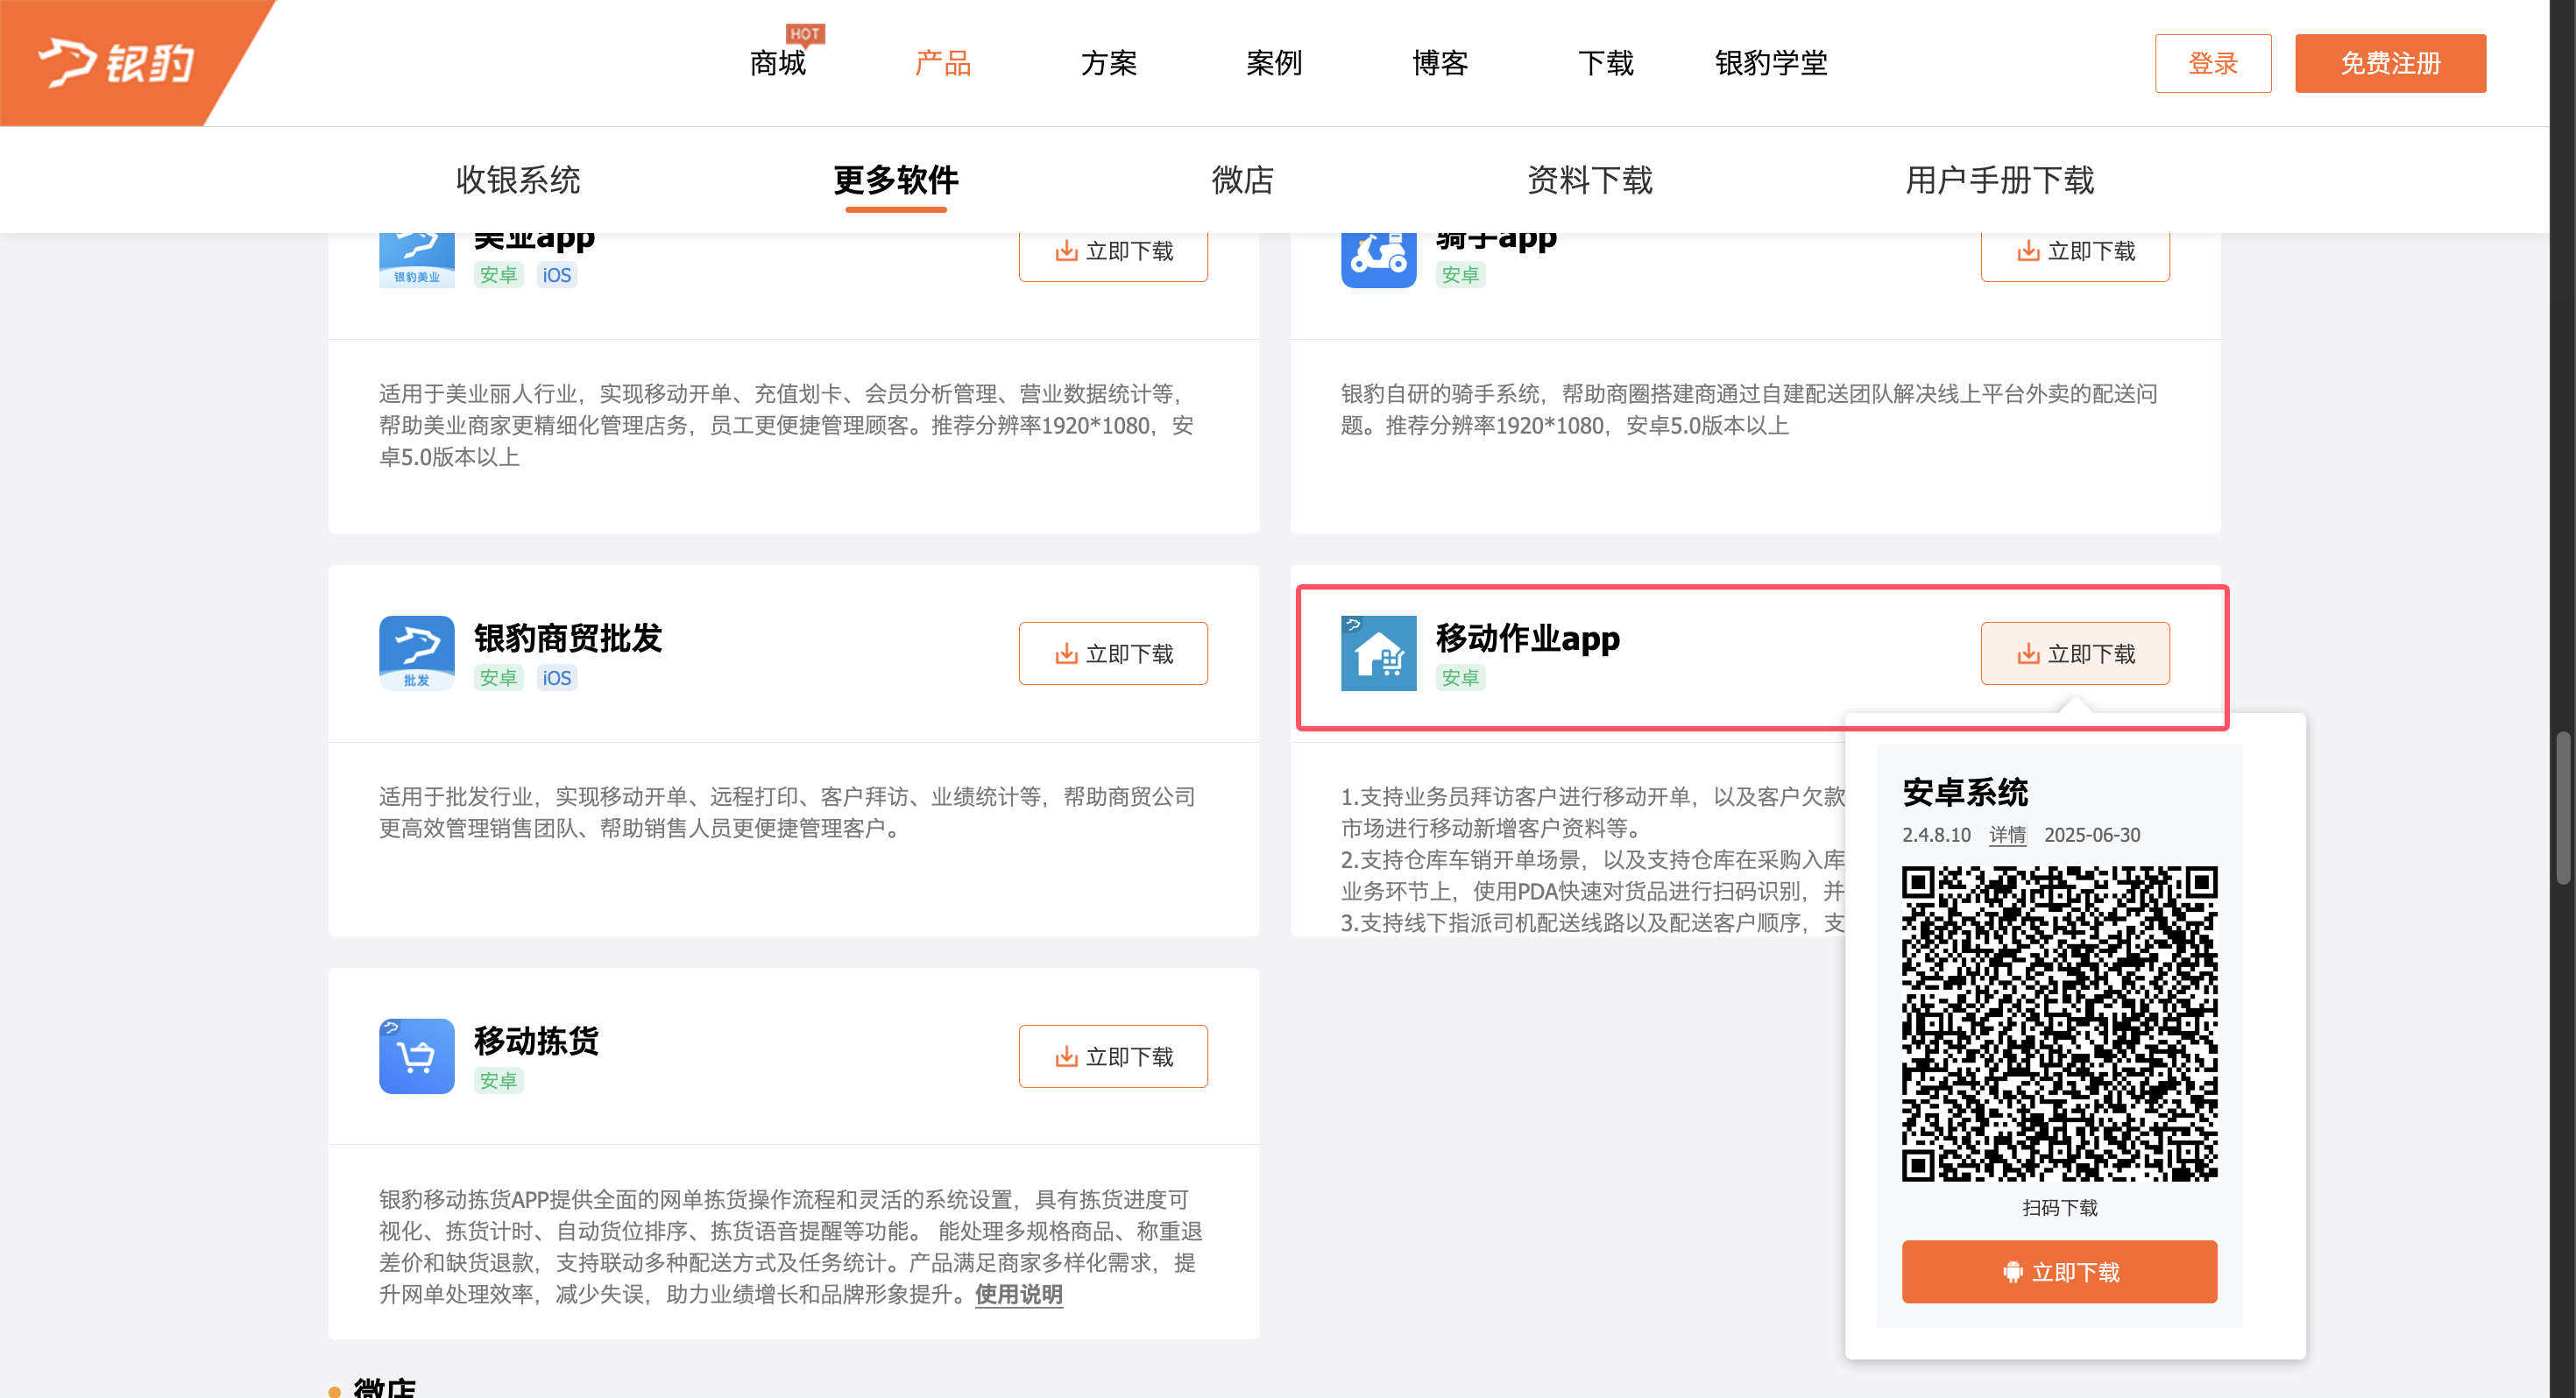Switch to the 用户手册下载 tab

point(1999,180)
